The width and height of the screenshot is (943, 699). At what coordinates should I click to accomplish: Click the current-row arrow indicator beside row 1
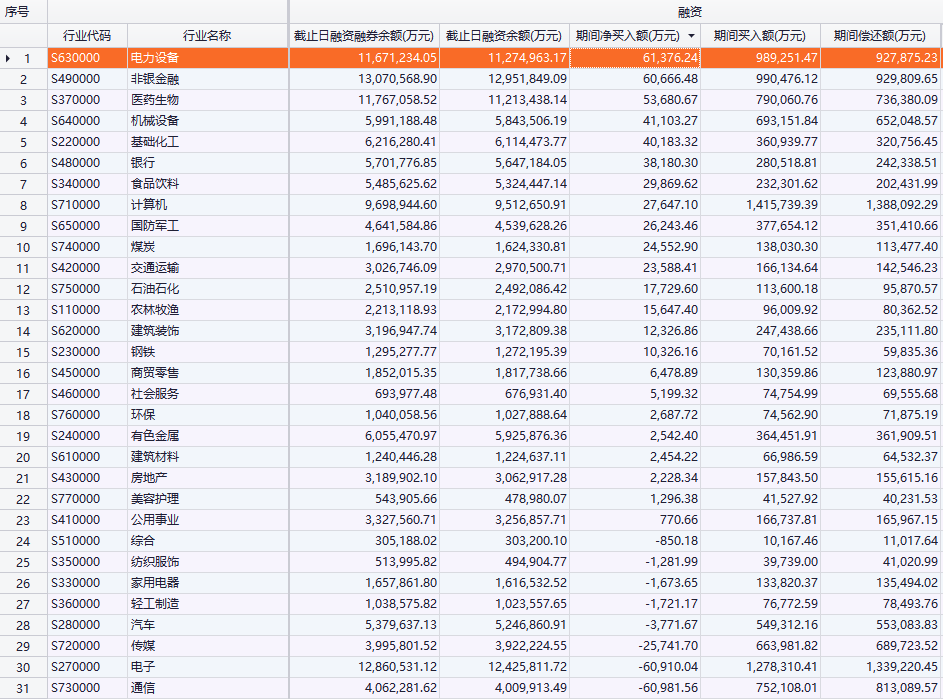pos(9,59)
